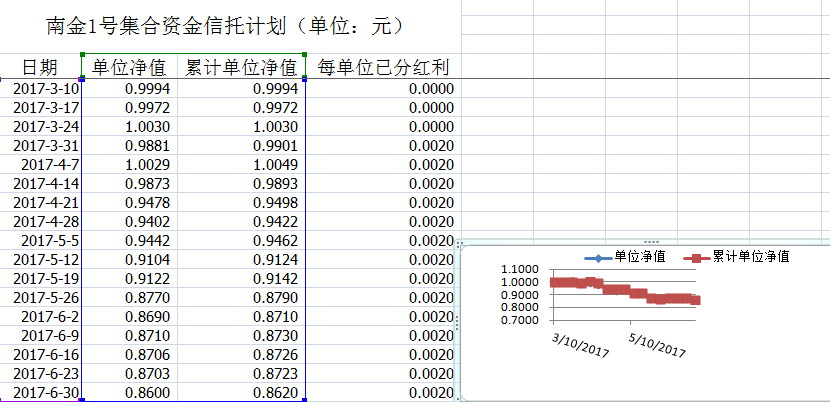Click the blue diamond legend marker for 单位净值

pyautogui.click(x=596, y=257)
